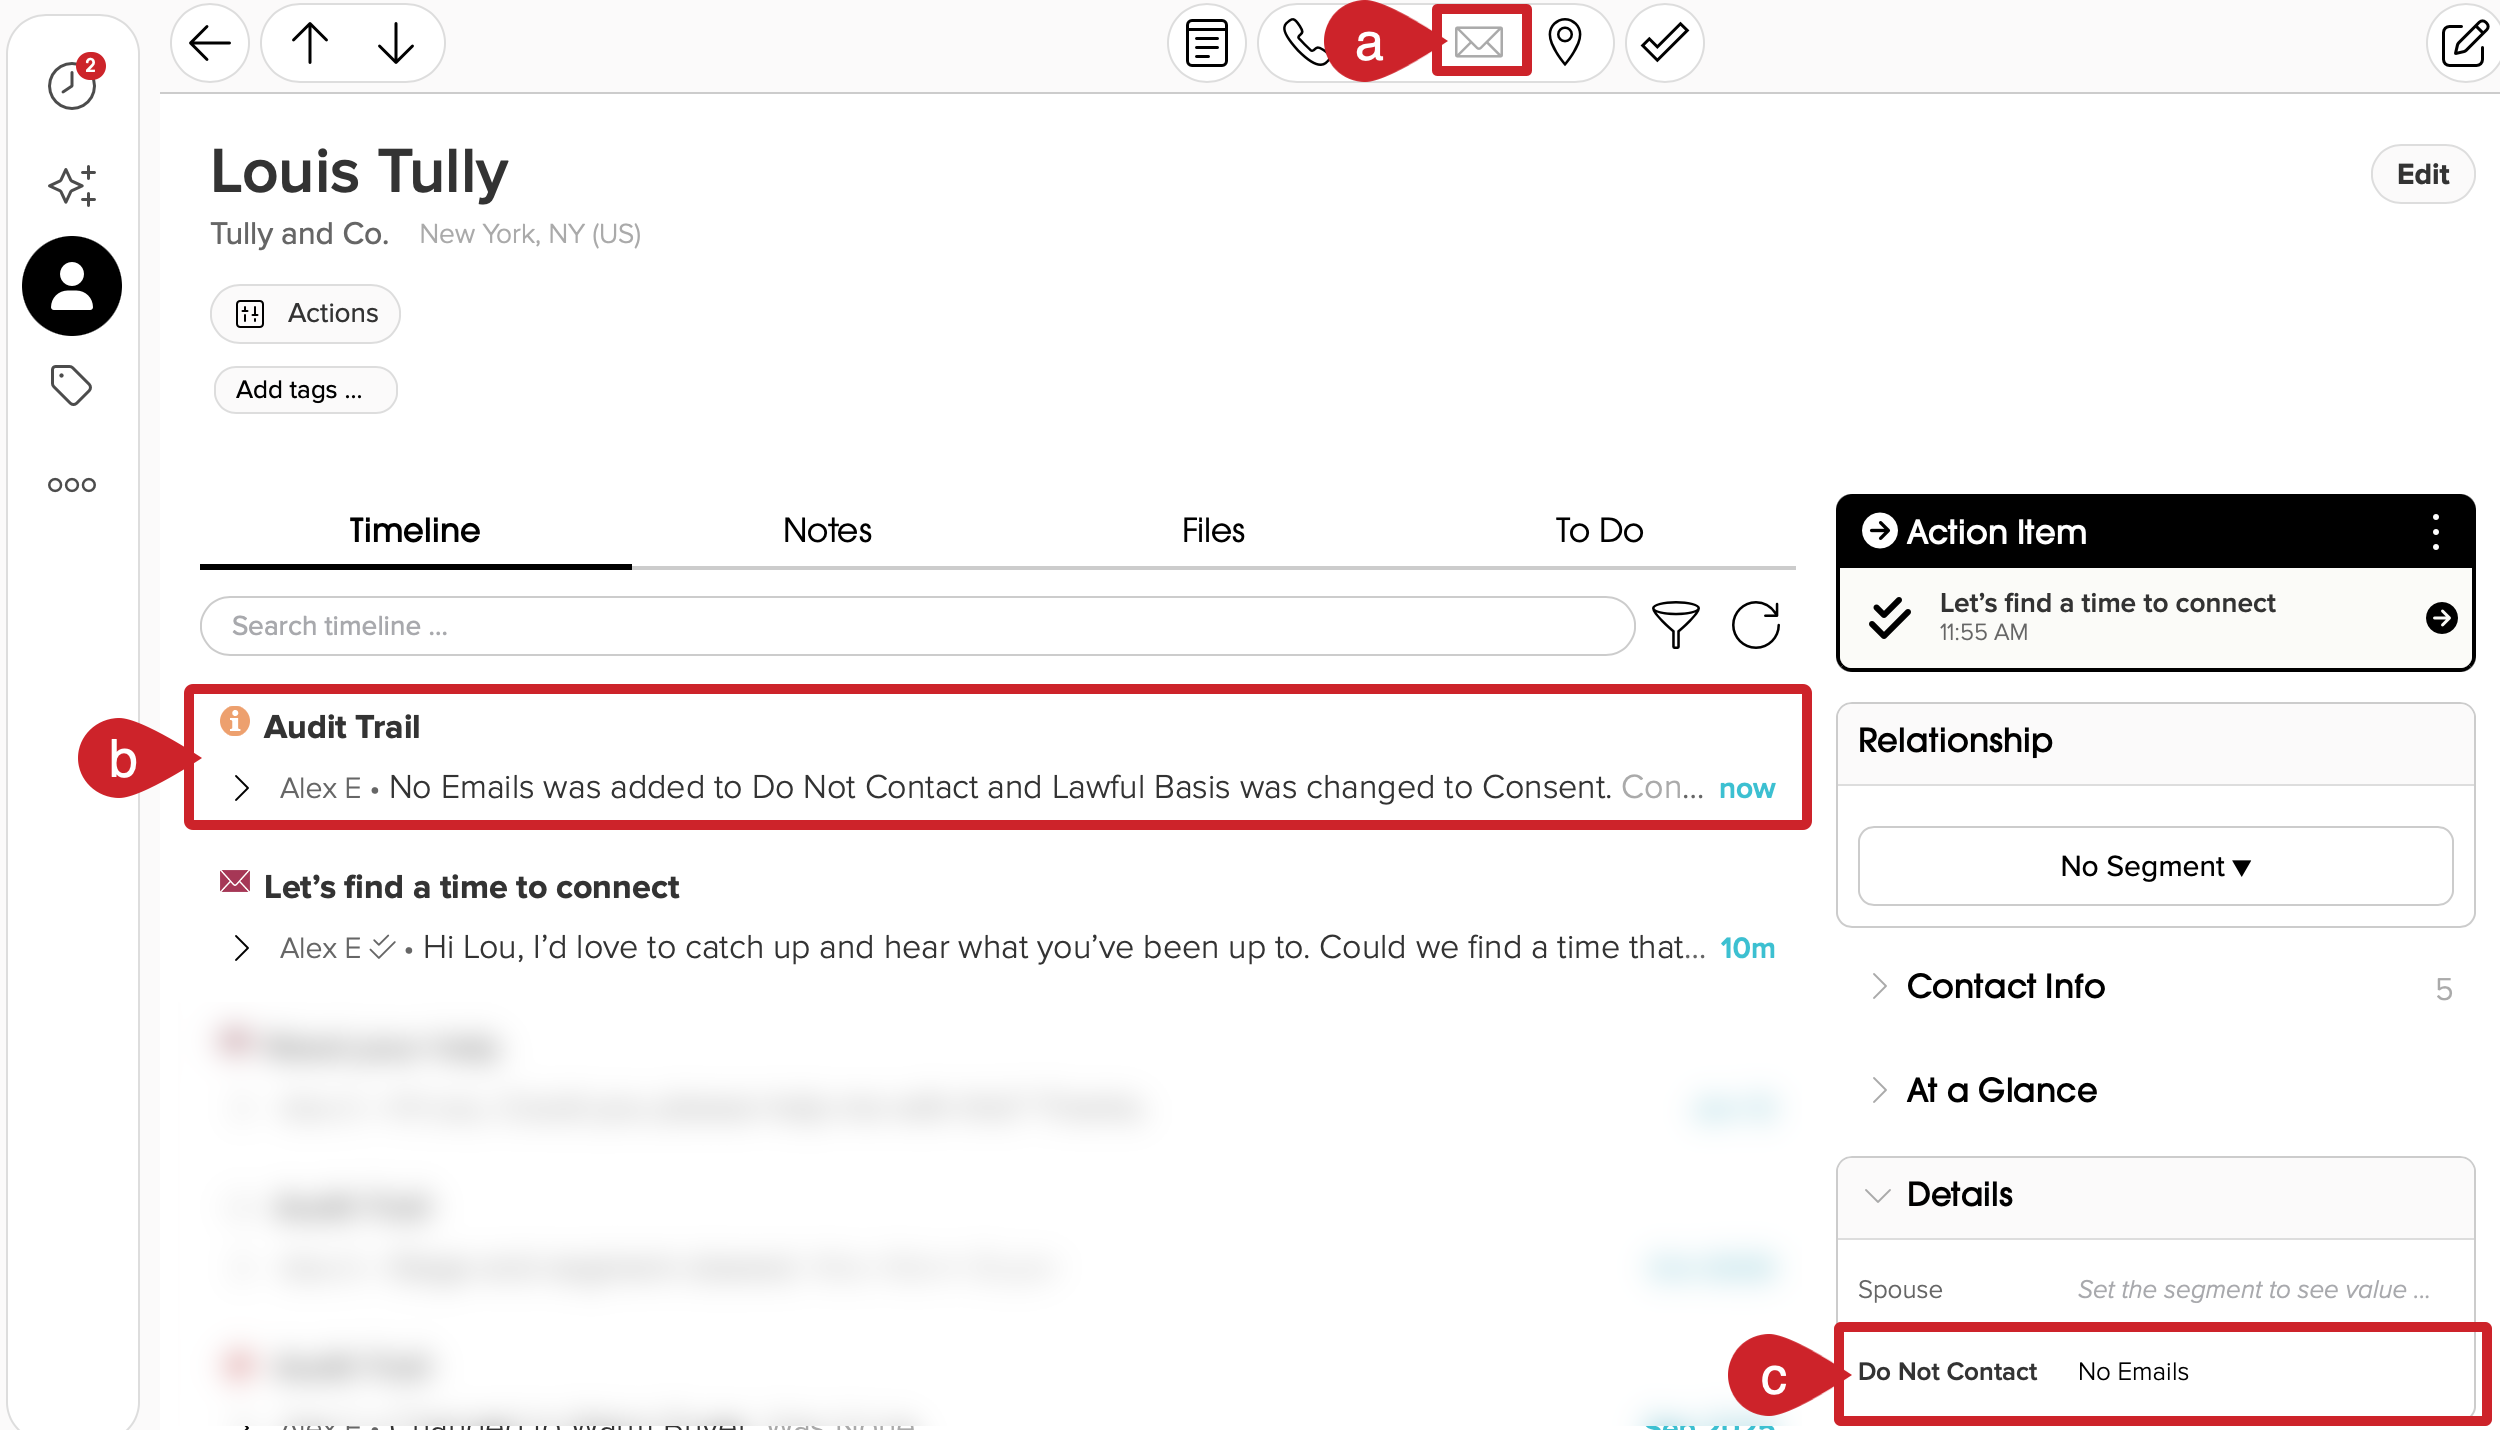Select the sparkles AI icon in sidebar
The image size is (2500, 1430).
[71, 185]
